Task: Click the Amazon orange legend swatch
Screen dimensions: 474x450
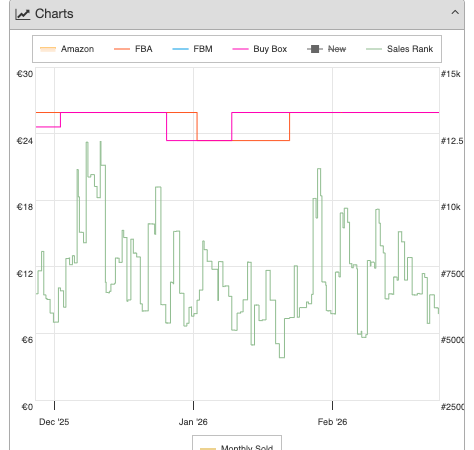Action: tap(48, 49)
